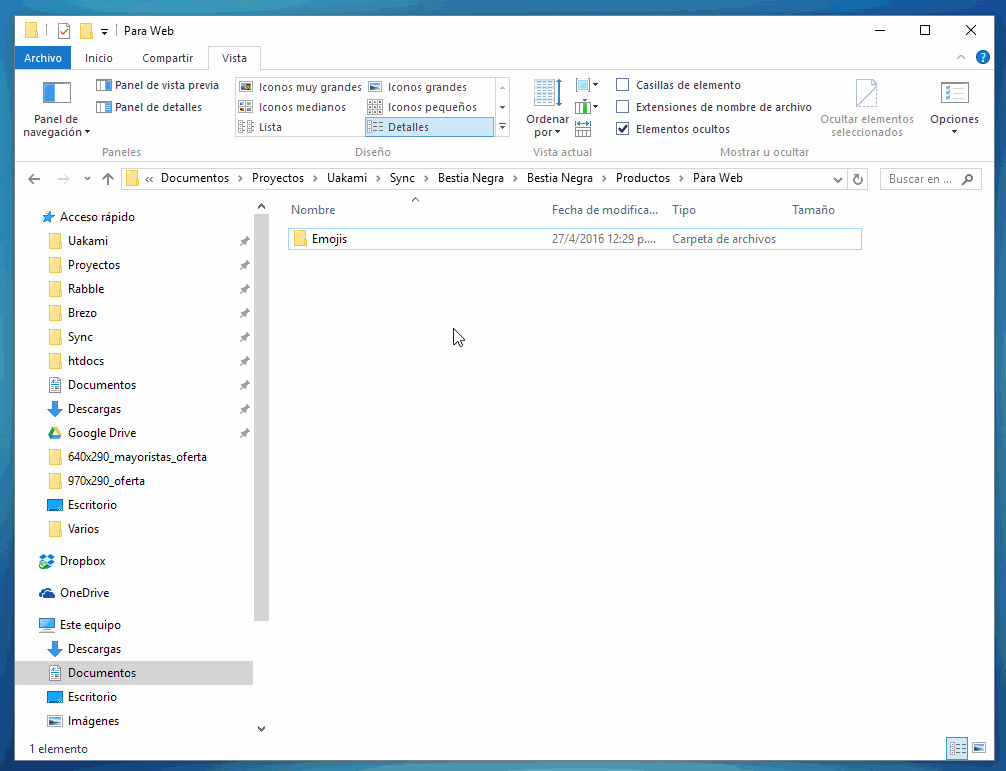1006x771 pixels.
Task: Click size all columns to fit icon
Action: (583, 128)
